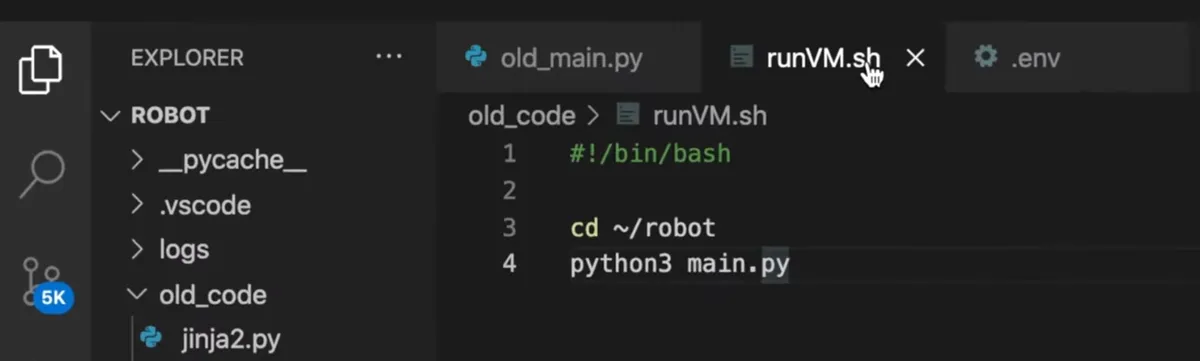The height and width of the screenshot is (361, 1200).
Task: Close the runVM.sh tab
Action: click(915, 58)
